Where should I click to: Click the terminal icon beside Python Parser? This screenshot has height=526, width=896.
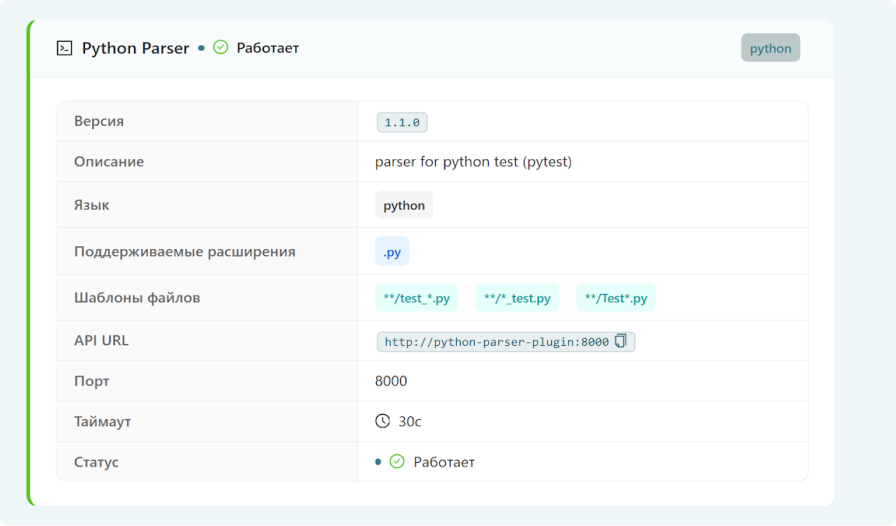click(65, 48)
